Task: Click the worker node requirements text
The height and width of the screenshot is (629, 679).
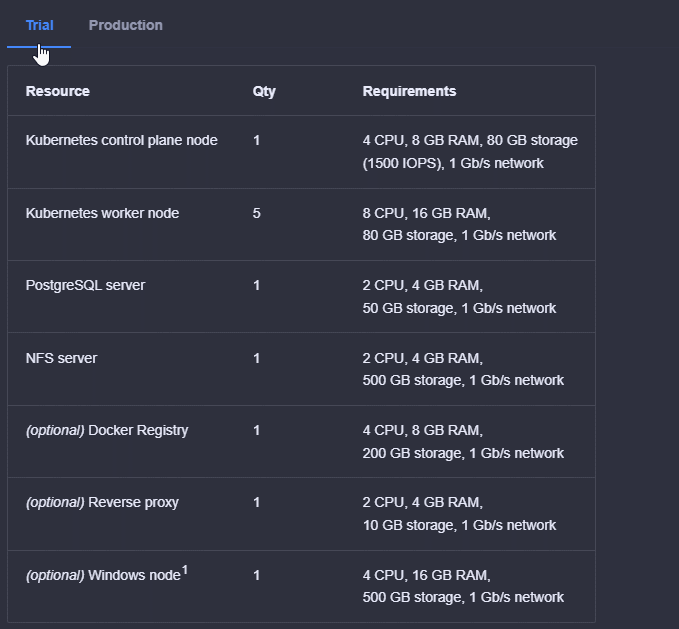Action: coord(459,224)
